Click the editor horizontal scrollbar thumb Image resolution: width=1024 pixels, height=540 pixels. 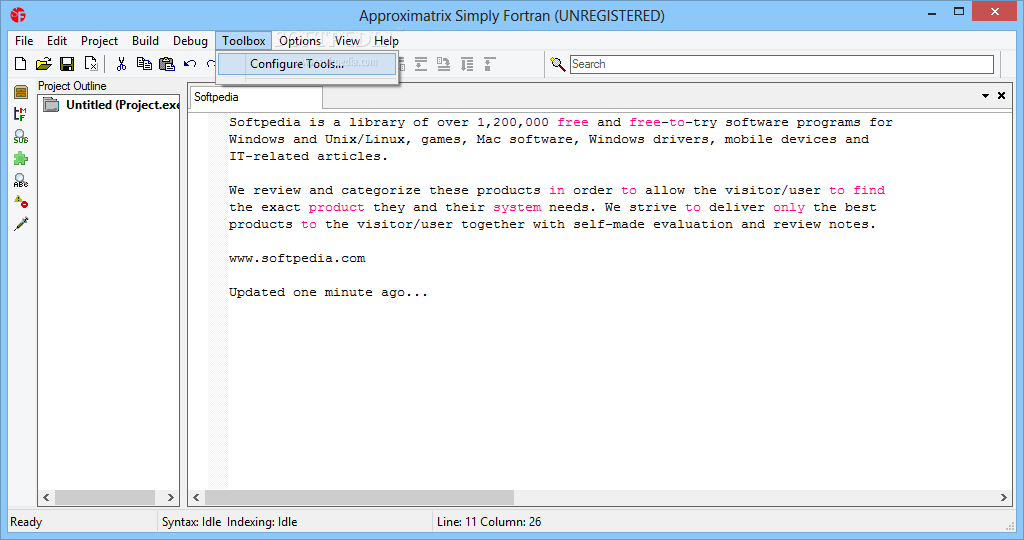click(360, 498)
